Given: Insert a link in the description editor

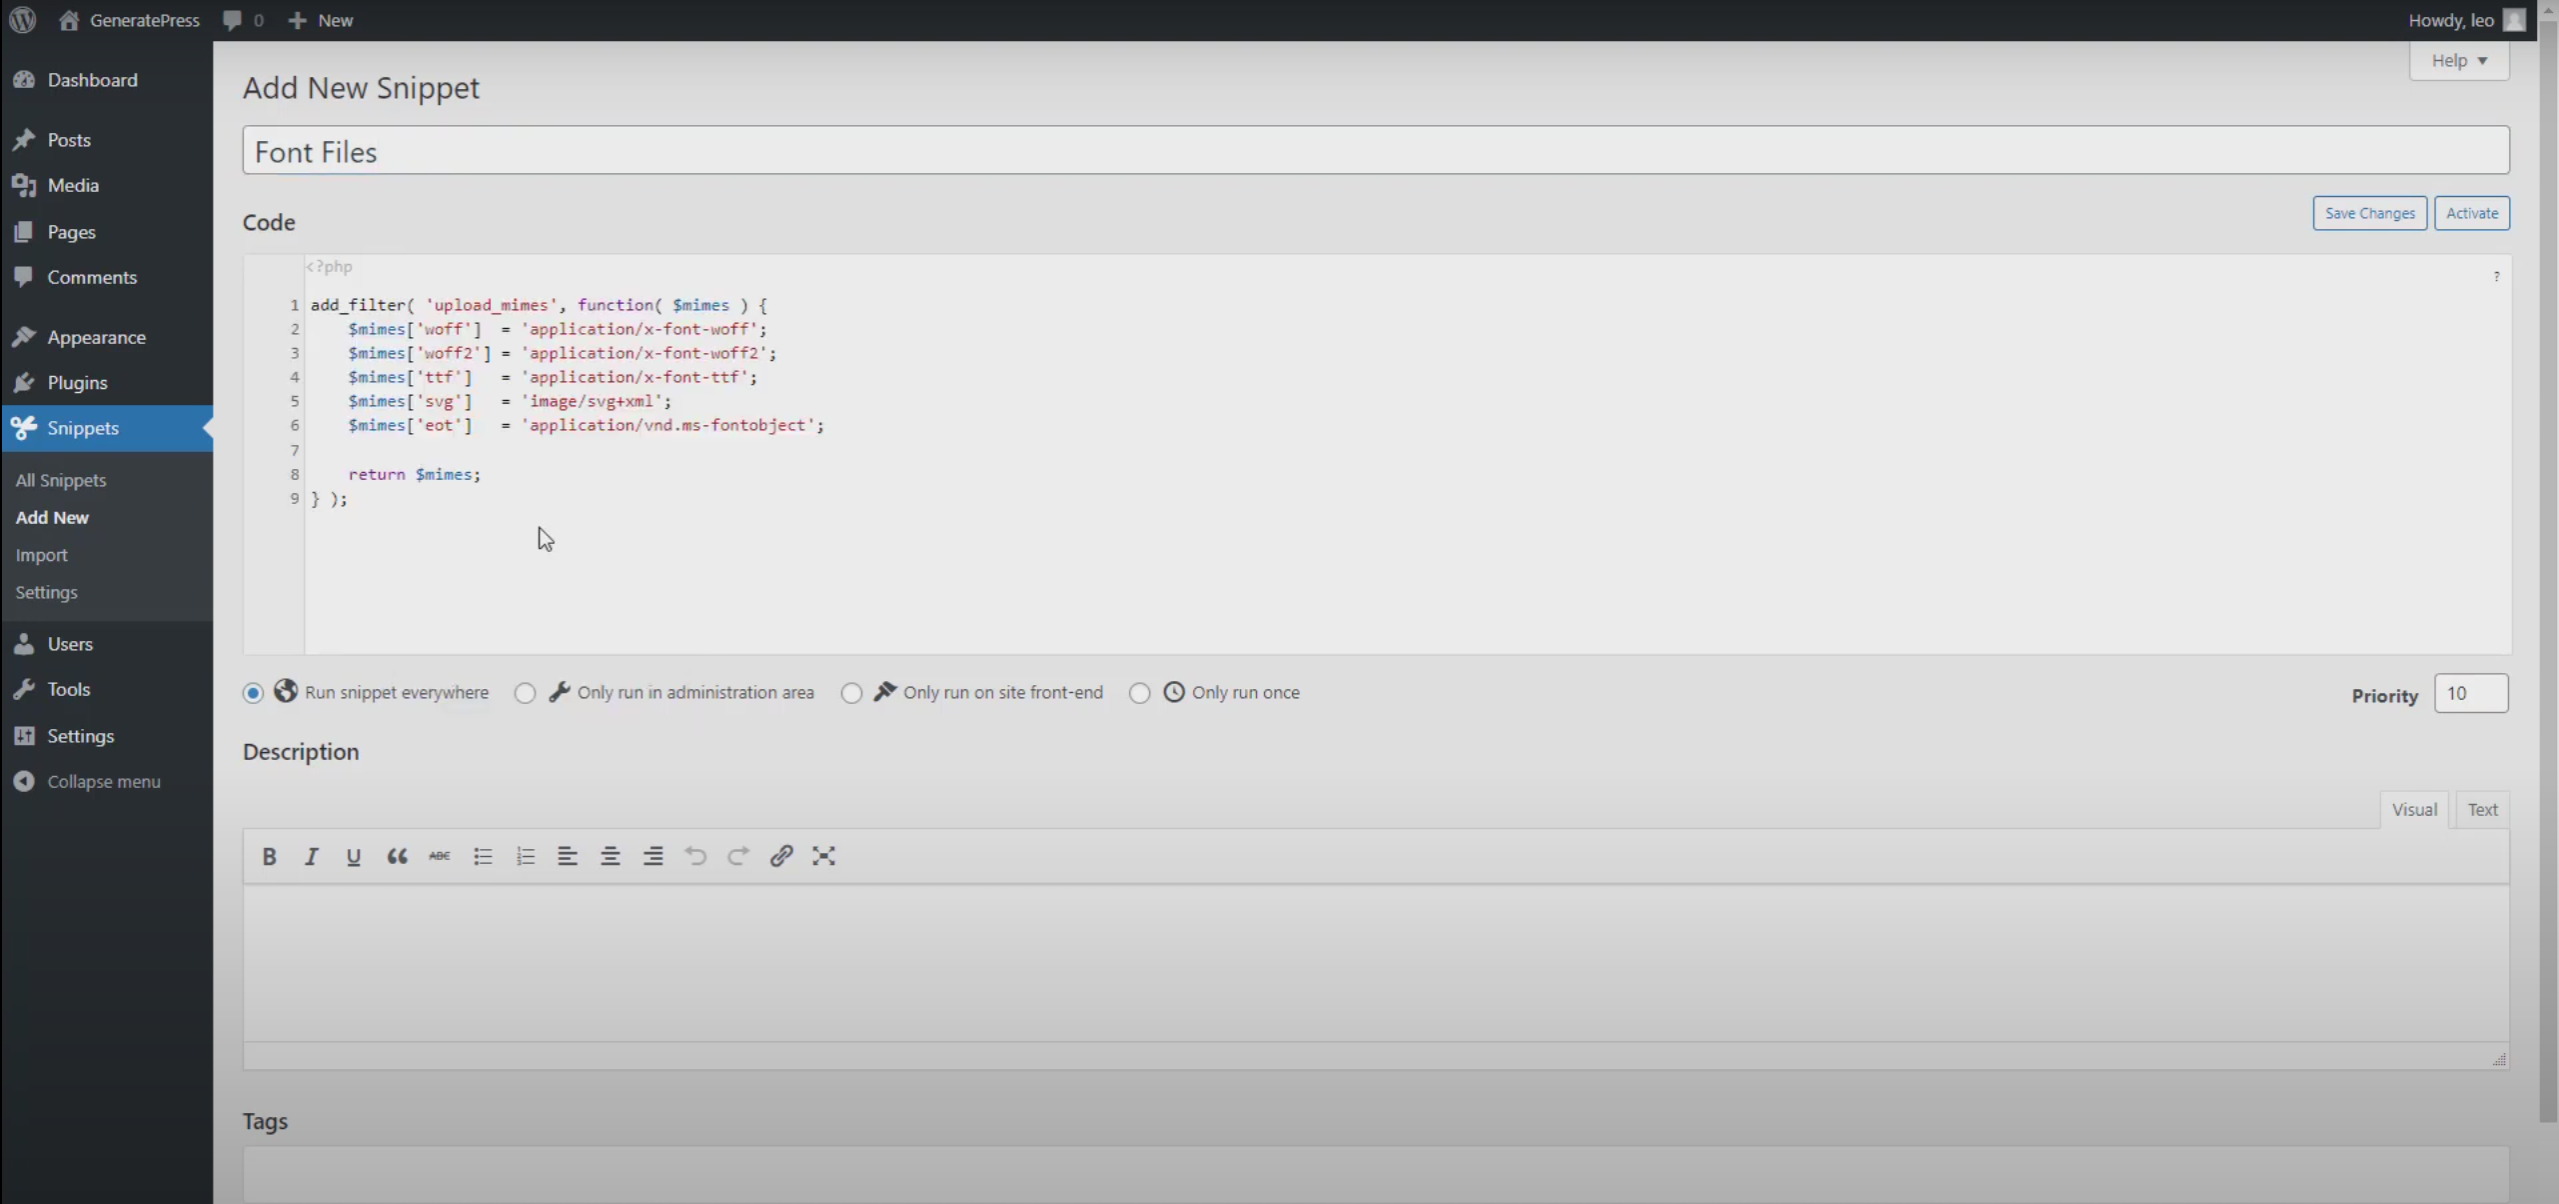Looking at the screenshot, I should tap(780, 856).
